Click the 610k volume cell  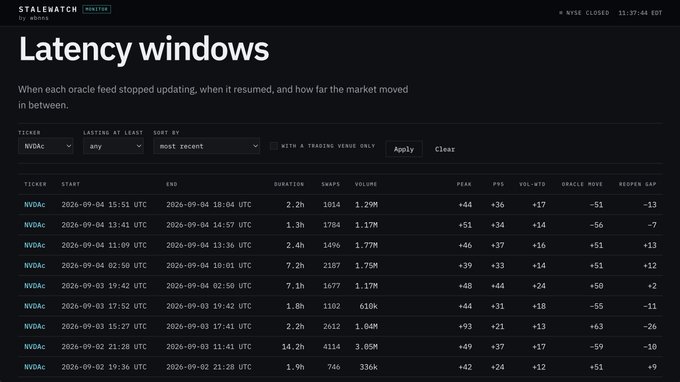369,306
